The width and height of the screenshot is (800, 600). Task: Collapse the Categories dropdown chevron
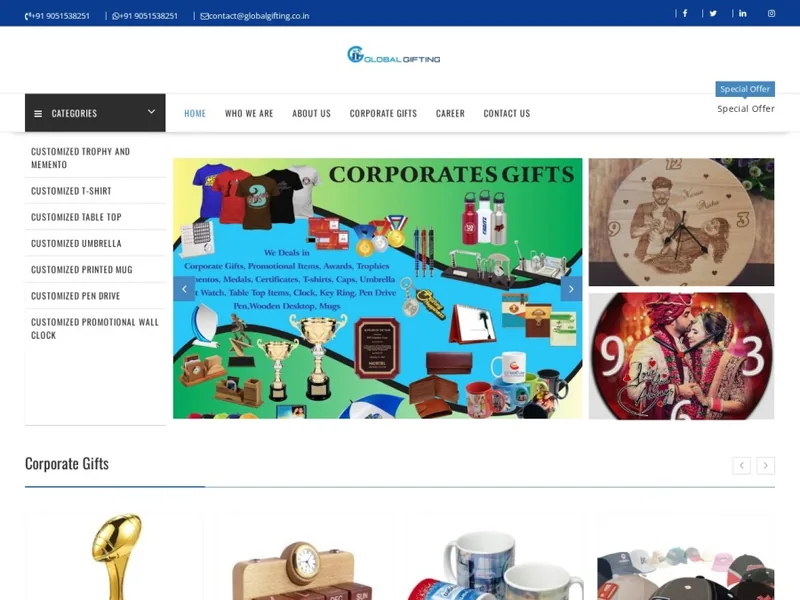(x=152, y=112)
